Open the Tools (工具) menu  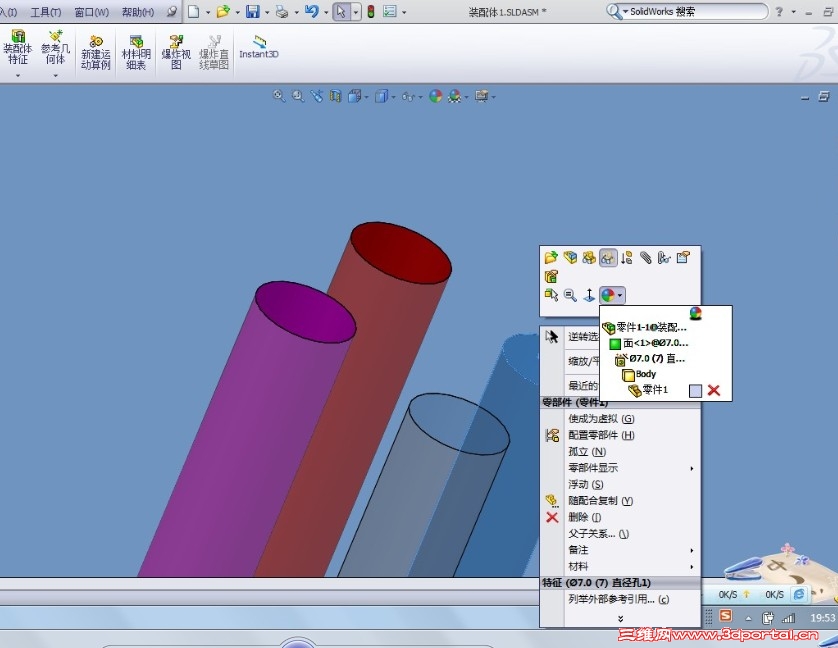coord(45,12)
